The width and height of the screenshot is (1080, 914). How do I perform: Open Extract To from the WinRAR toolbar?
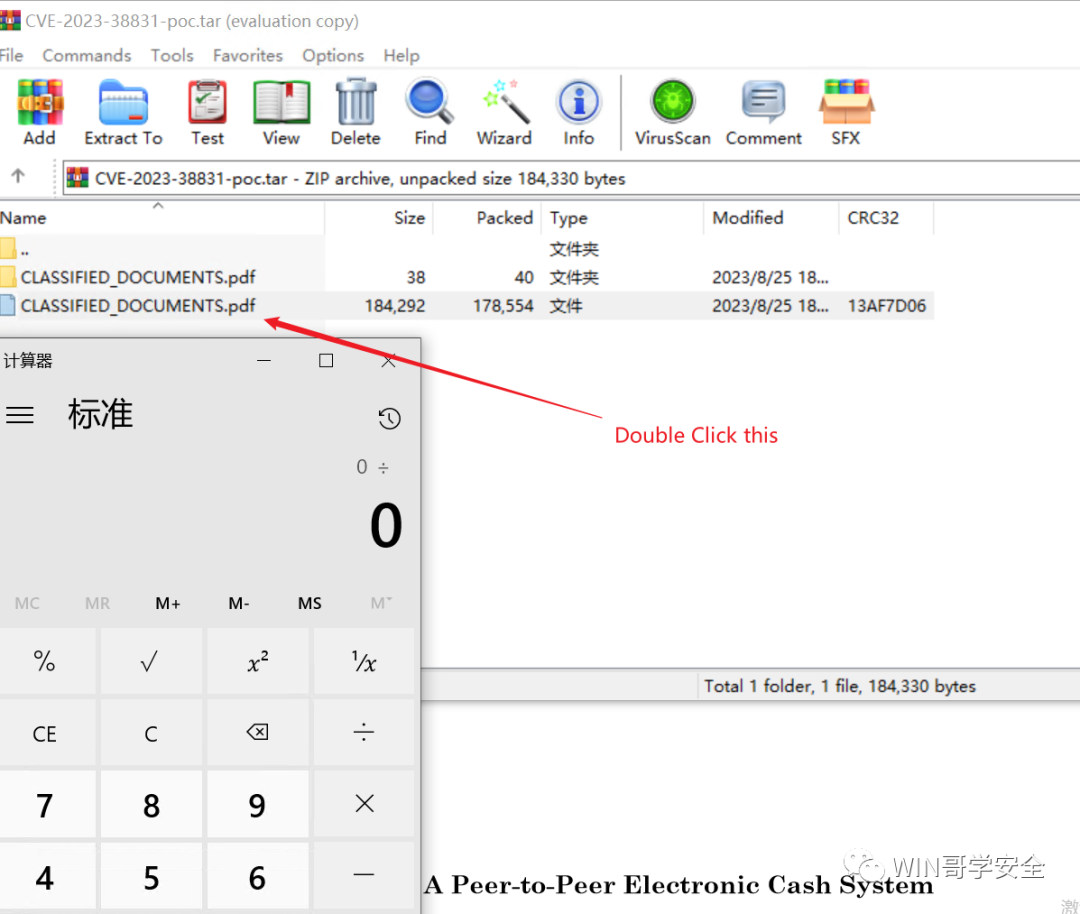(123, 112)
